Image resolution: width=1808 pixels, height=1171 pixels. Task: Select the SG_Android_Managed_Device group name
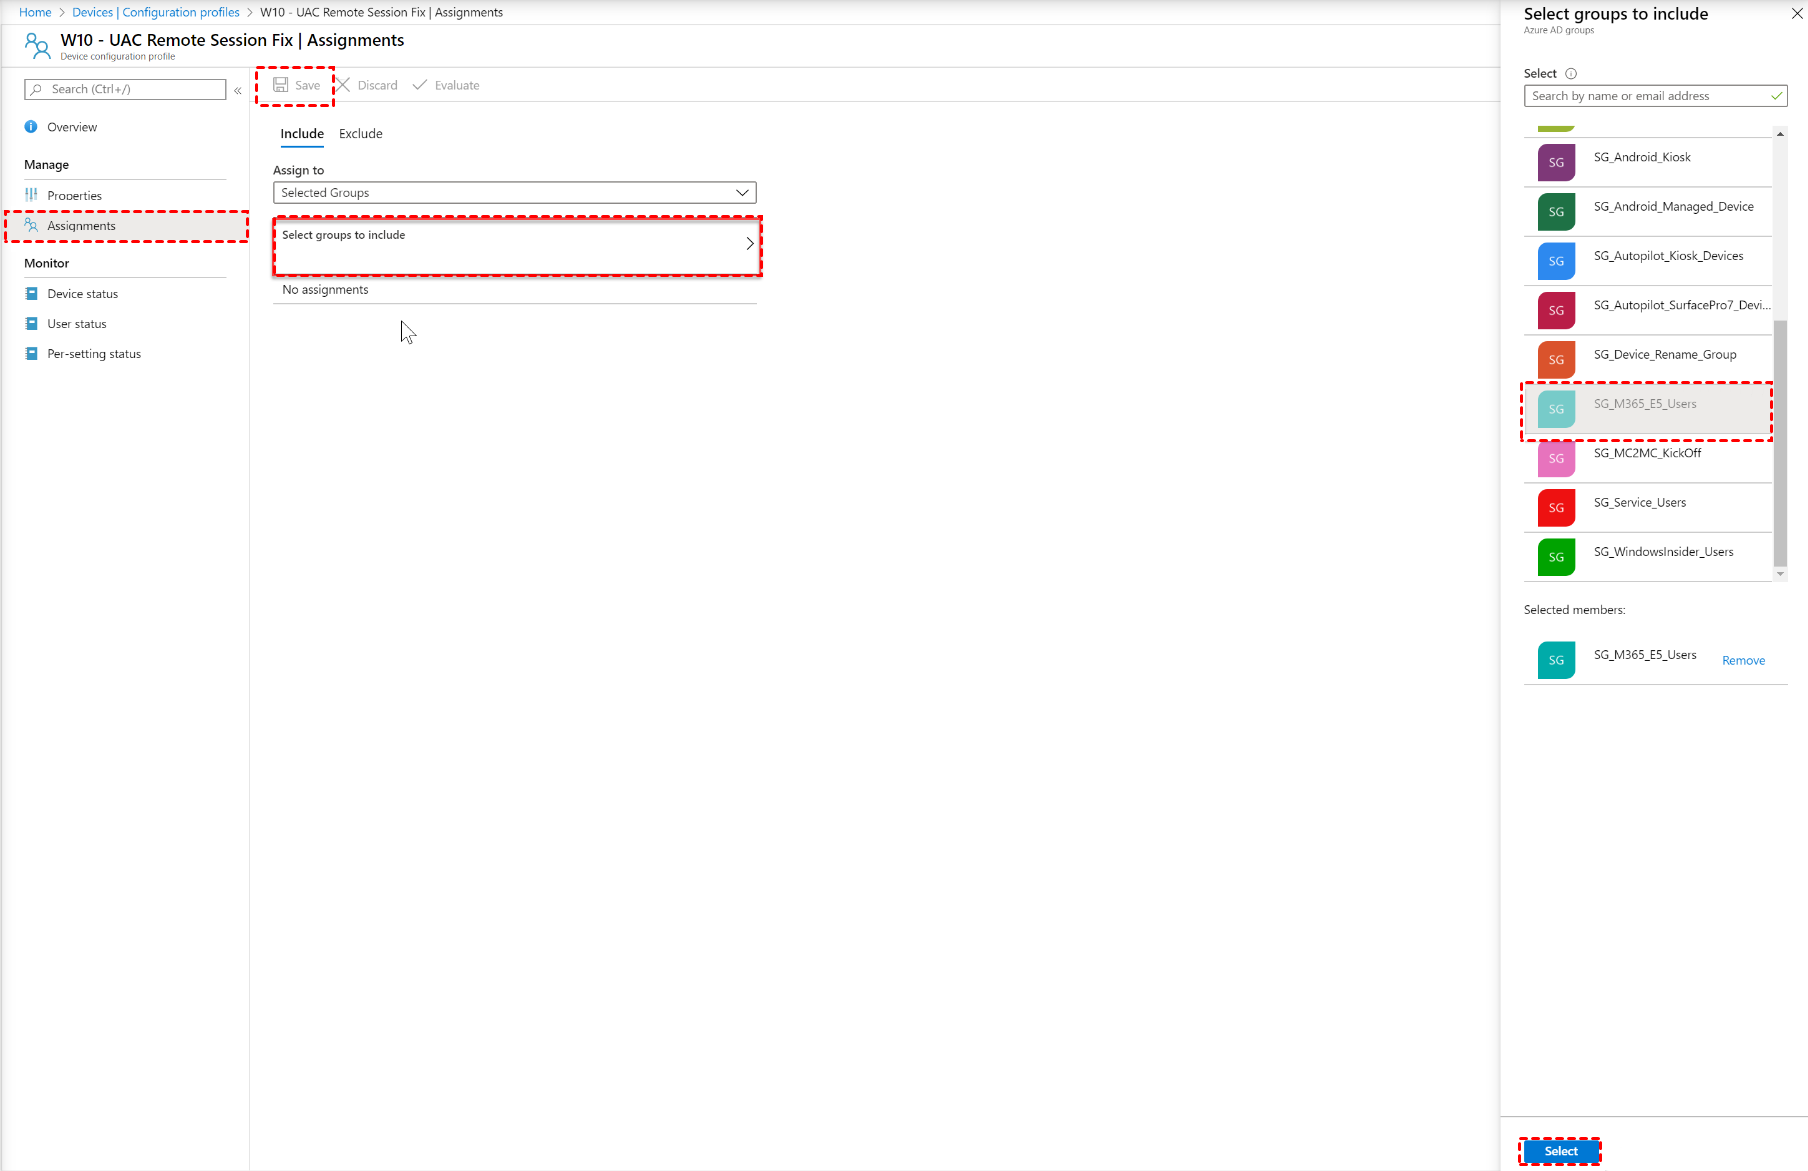pos(1674,207)
